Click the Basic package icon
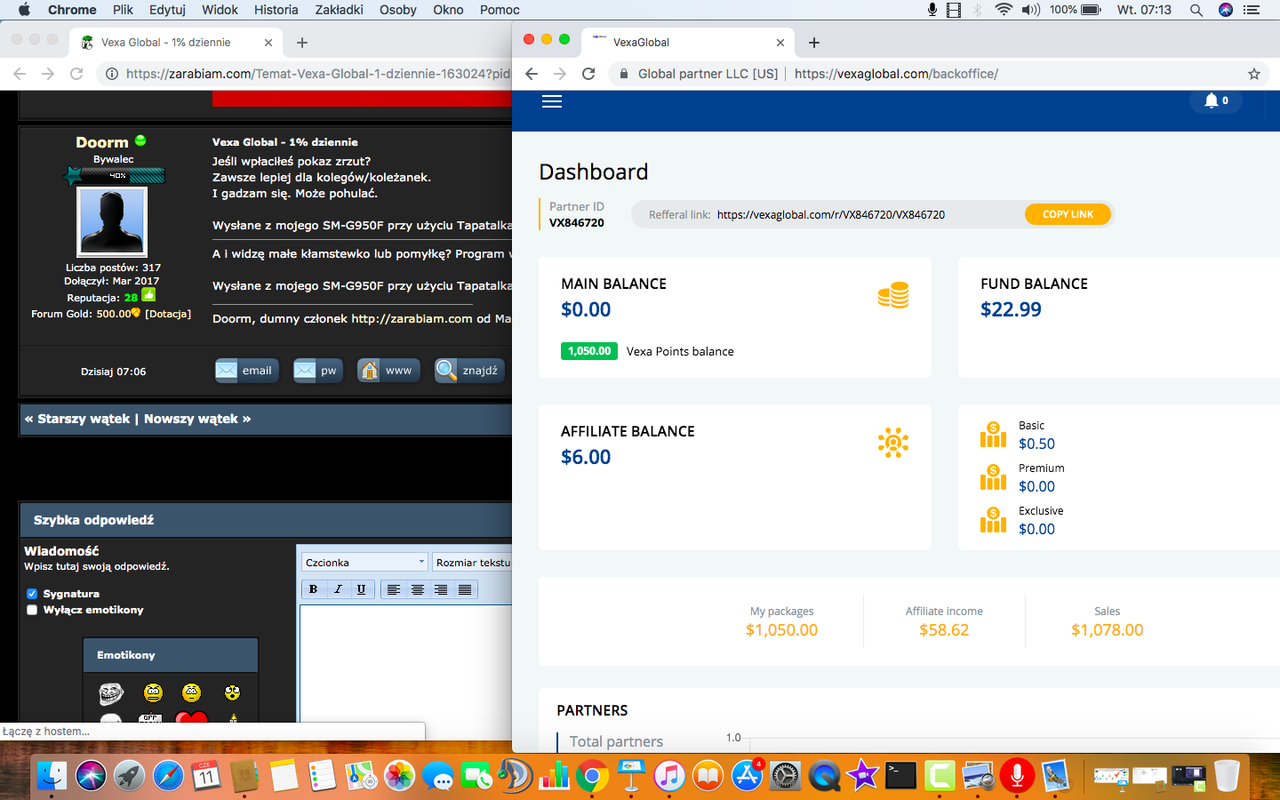Screen dimensions: 1280x800 click(993, 435)
